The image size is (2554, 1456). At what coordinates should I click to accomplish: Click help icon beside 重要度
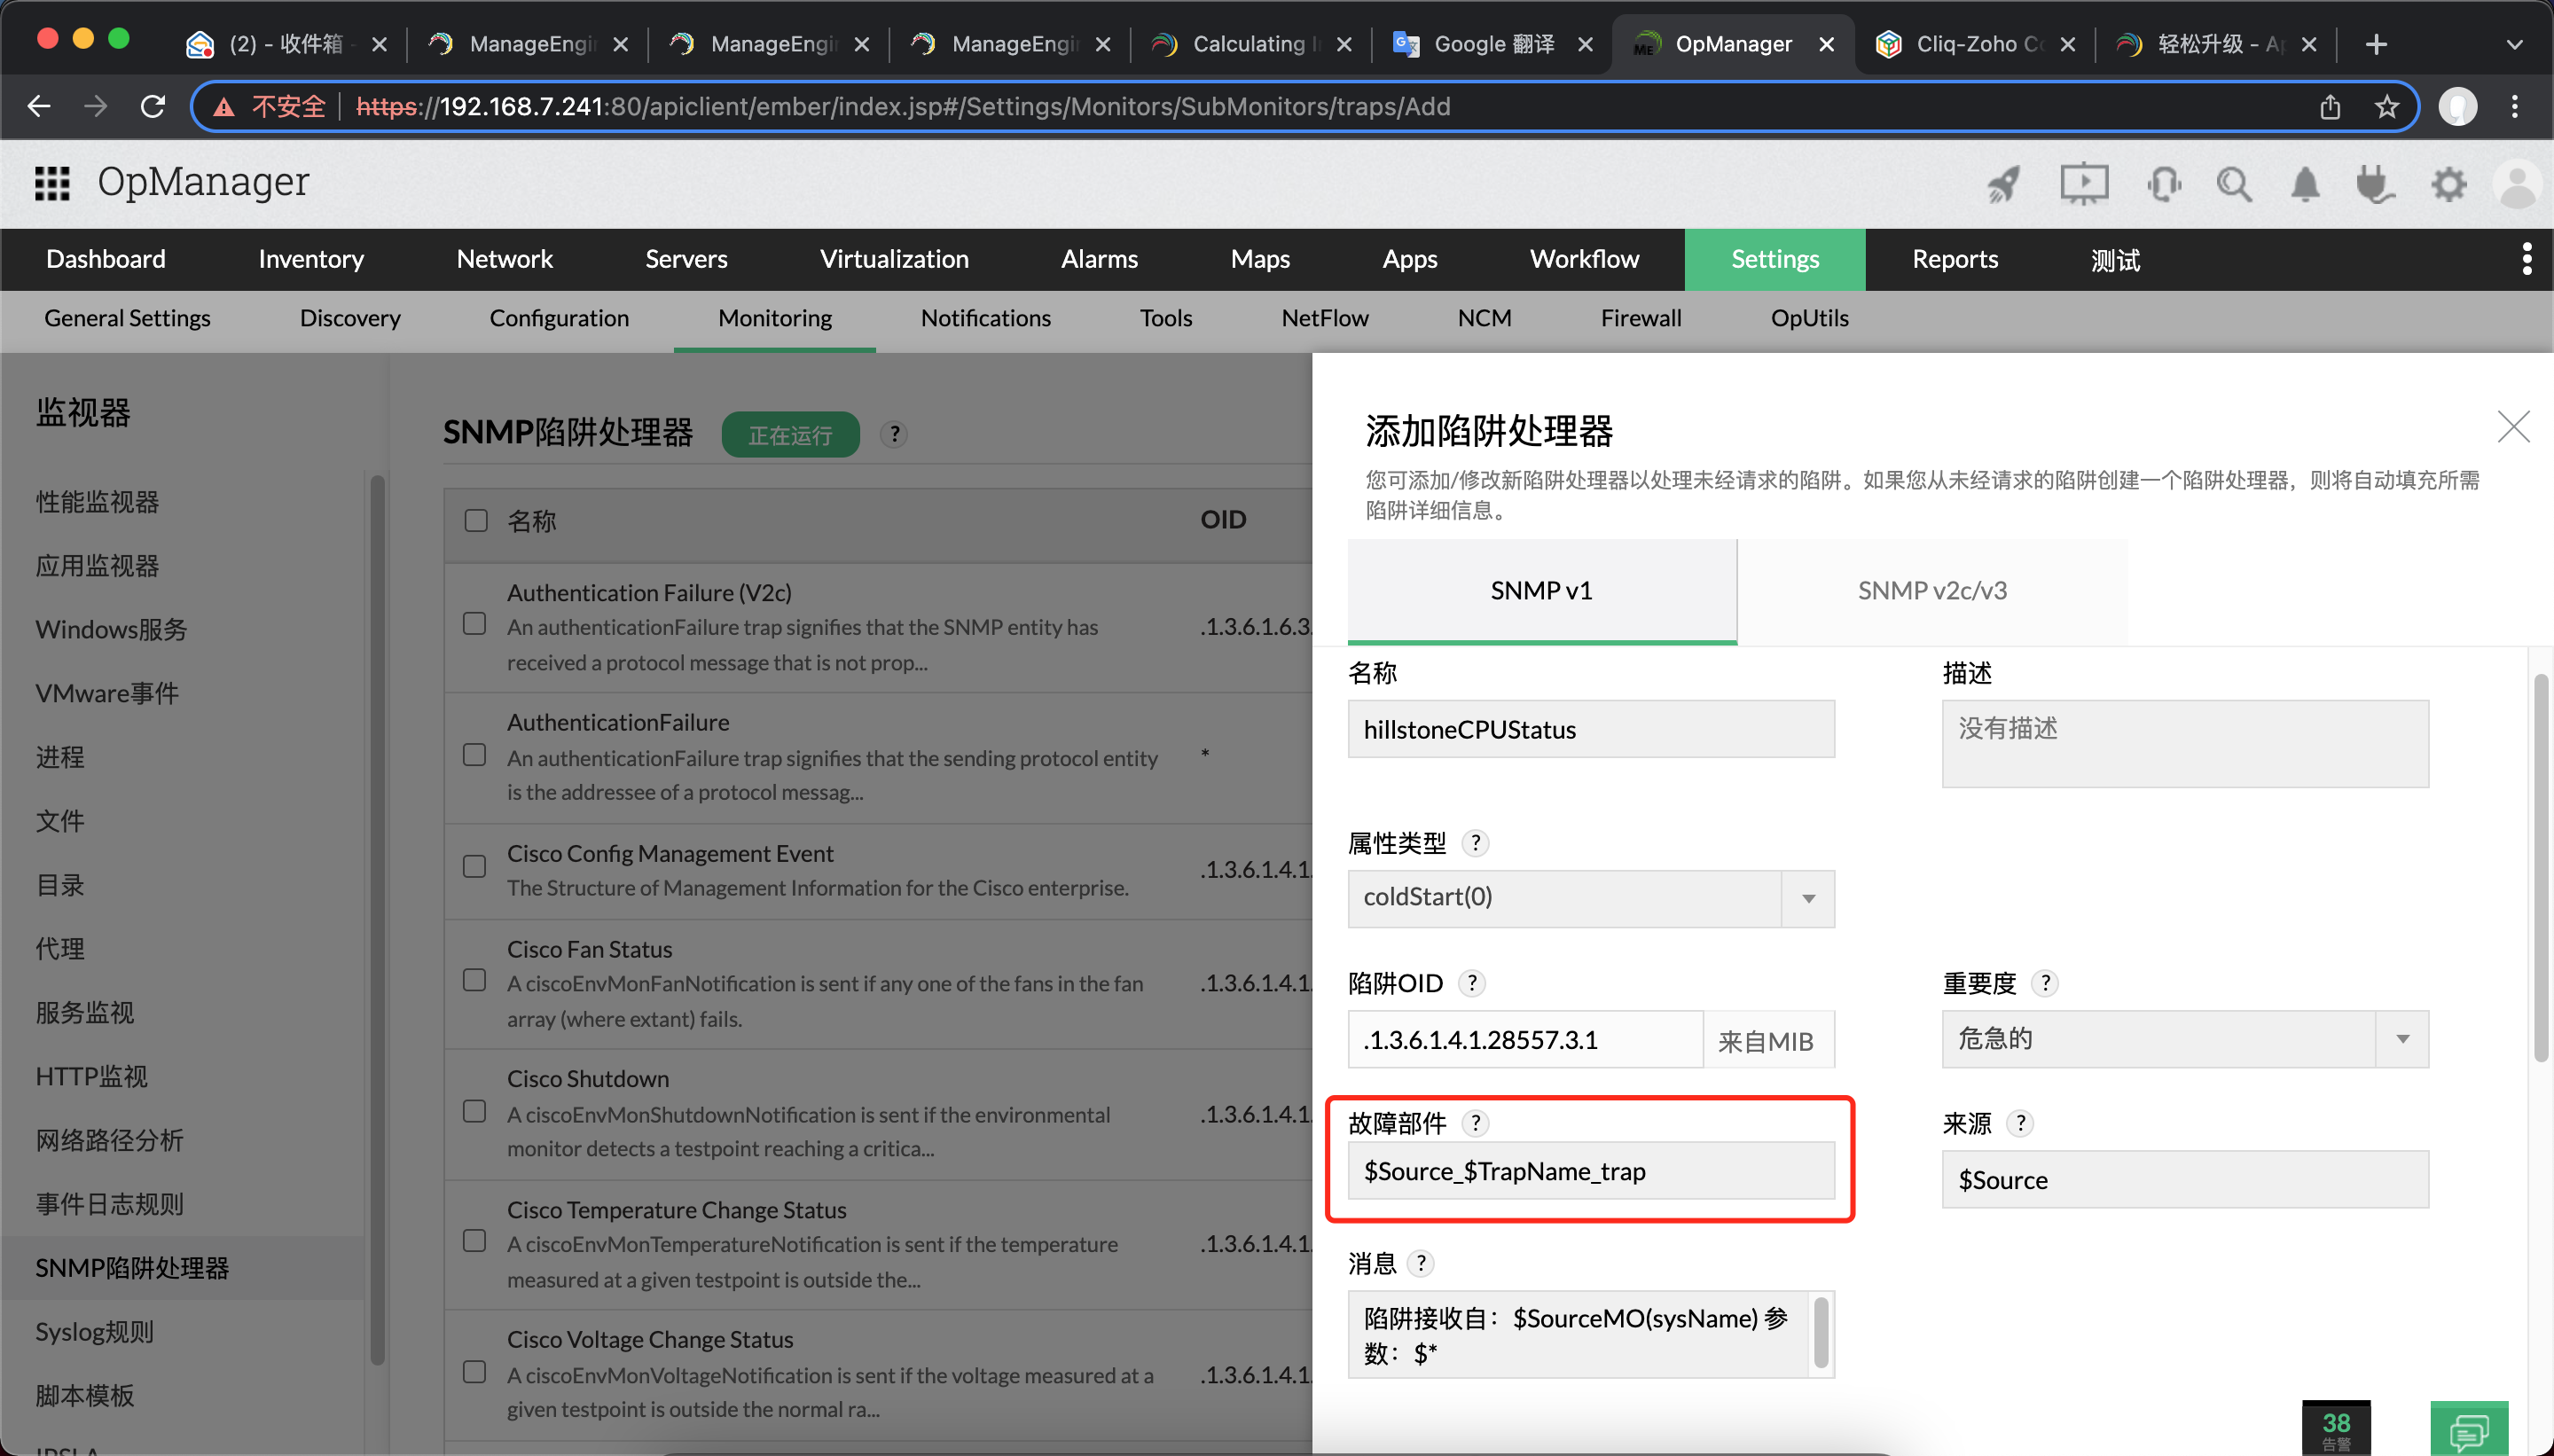(x=2045, y=983)
